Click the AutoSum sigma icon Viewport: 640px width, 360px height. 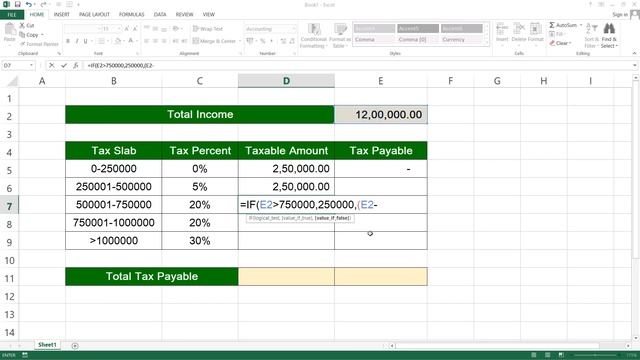[x=552, y=25]
